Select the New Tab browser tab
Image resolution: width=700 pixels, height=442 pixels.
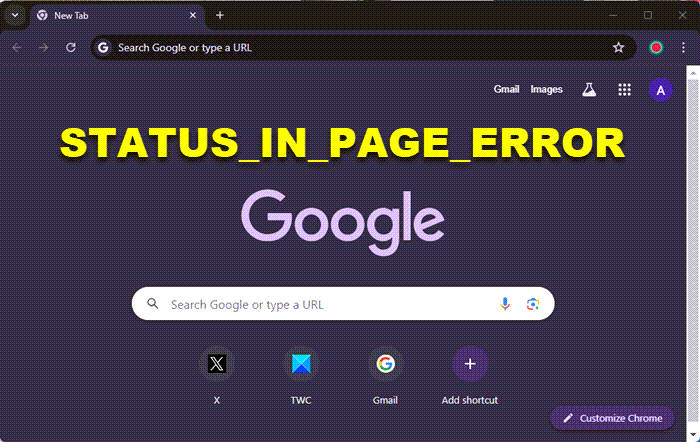118,16
